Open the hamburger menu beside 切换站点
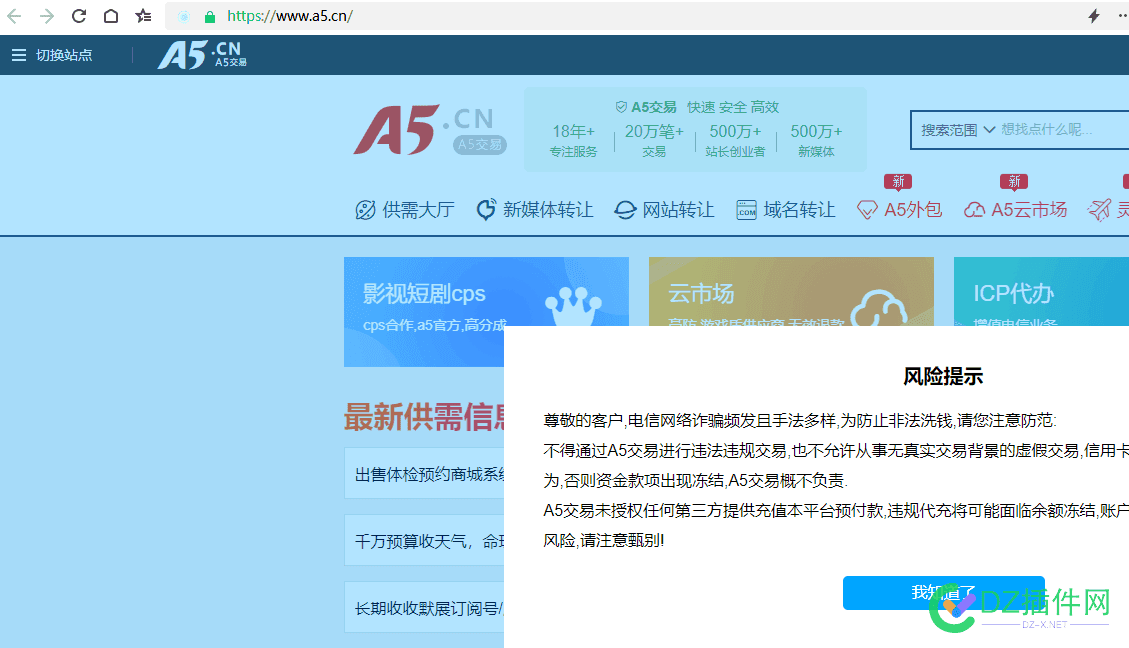 coord(19,55)
